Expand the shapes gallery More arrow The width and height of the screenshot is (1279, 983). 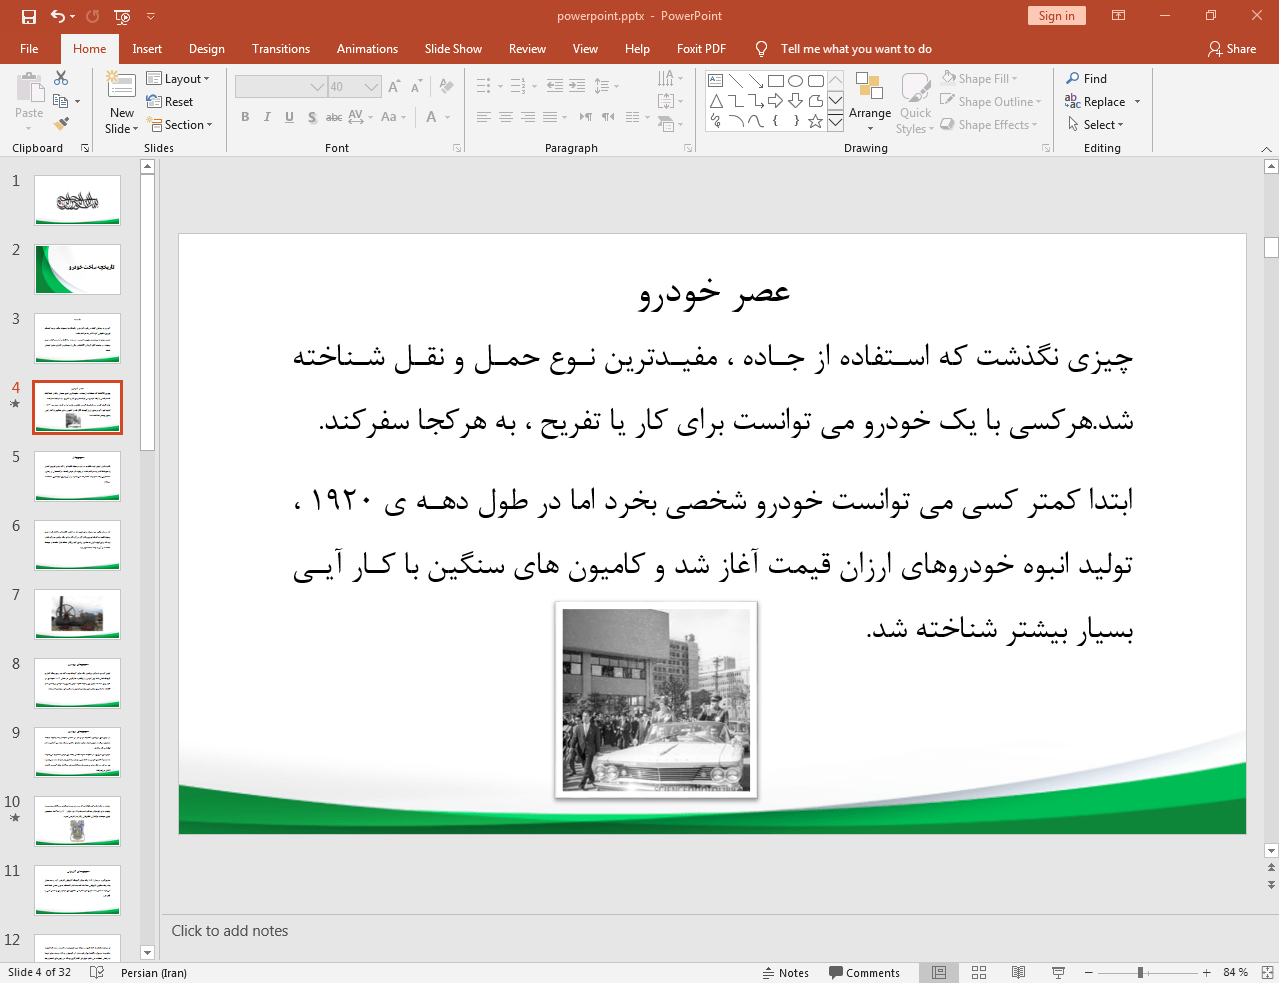[835, 121]
